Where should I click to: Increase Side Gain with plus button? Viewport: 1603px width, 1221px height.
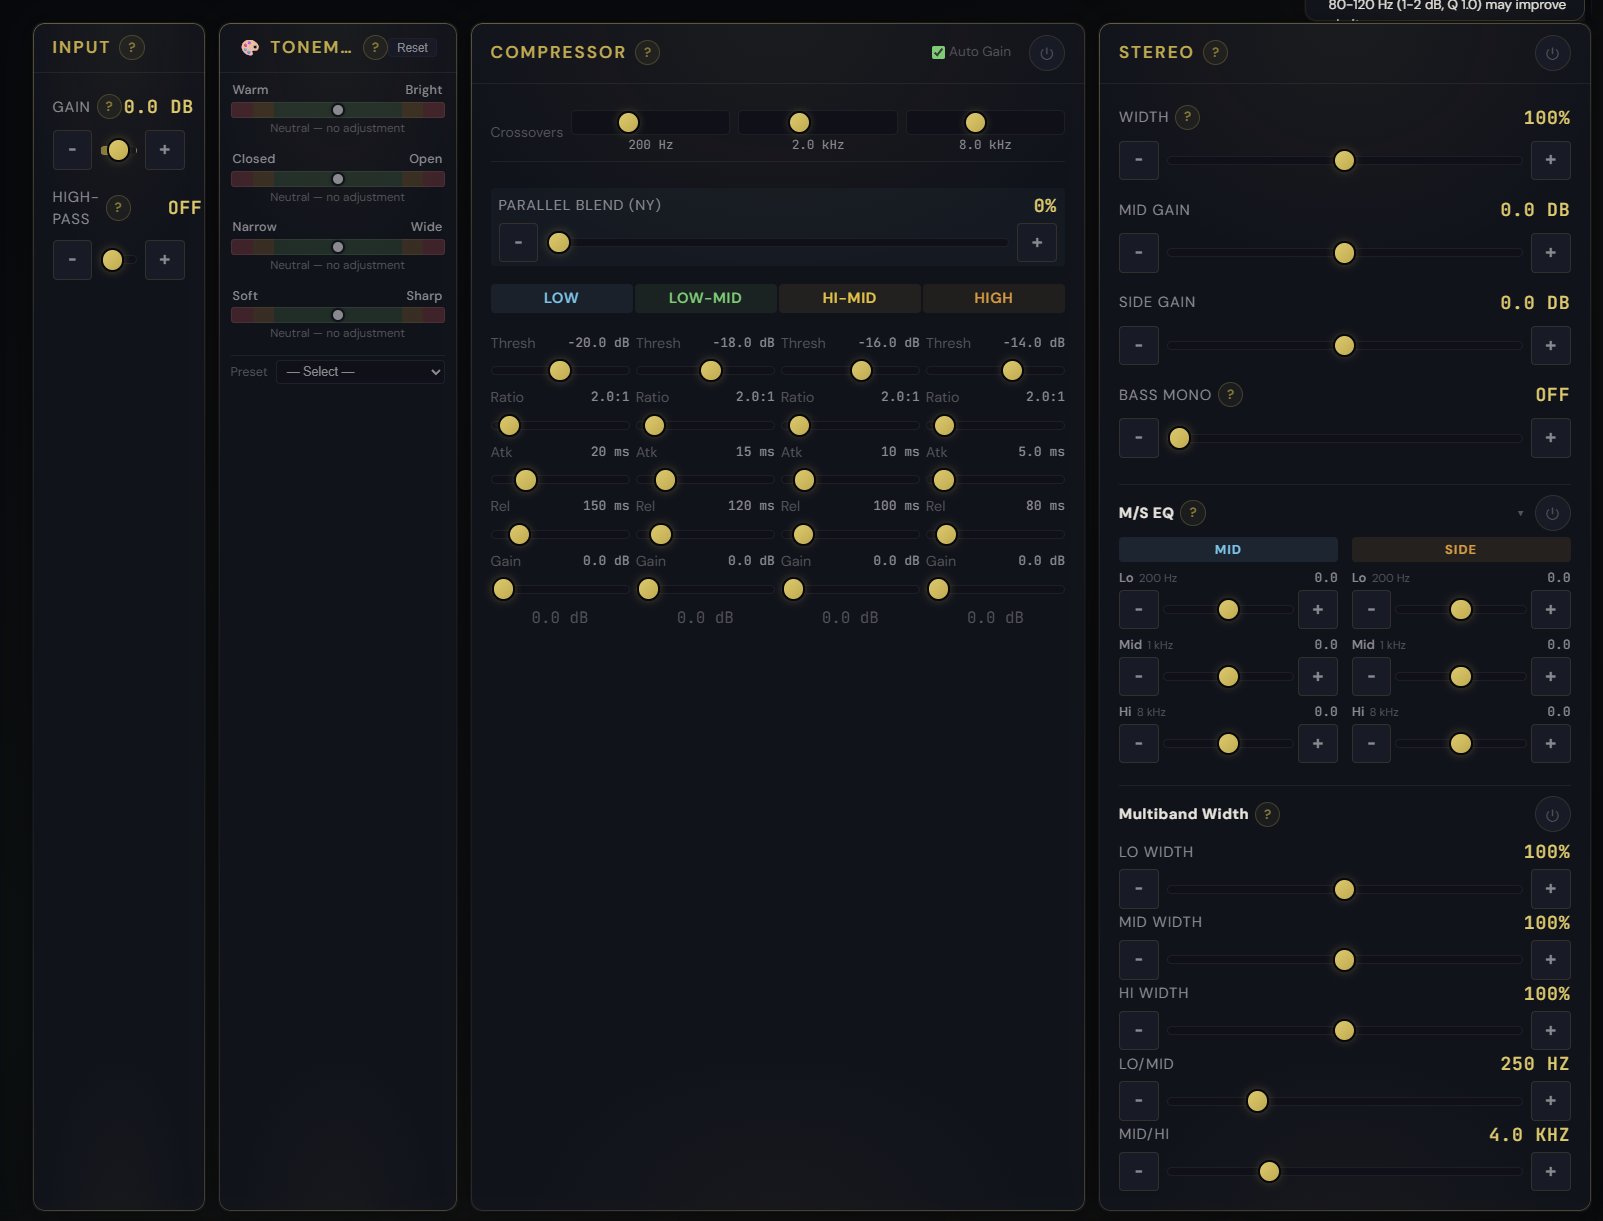click(1551, 346)
